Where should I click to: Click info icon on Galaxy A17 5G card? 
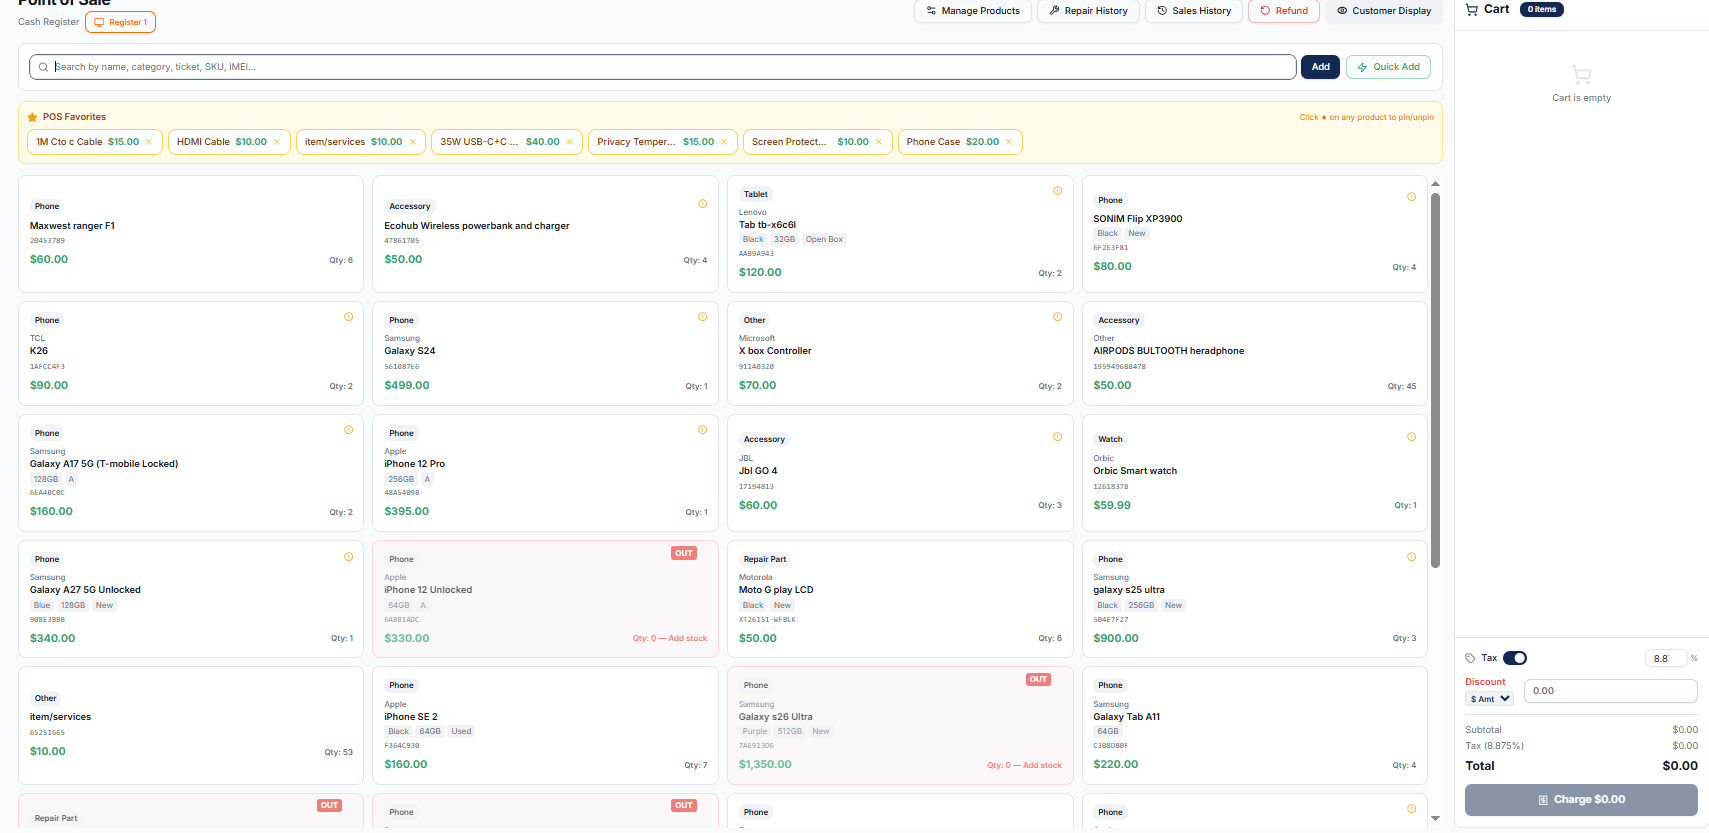pyautogui.click(x=349, y=430)
